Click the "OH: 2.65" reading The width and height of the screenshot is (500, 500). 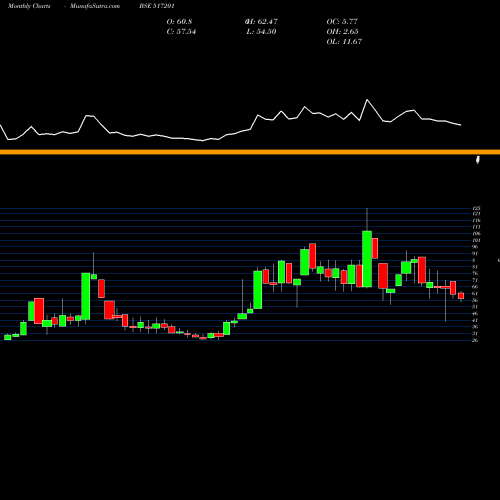(342, 32)
